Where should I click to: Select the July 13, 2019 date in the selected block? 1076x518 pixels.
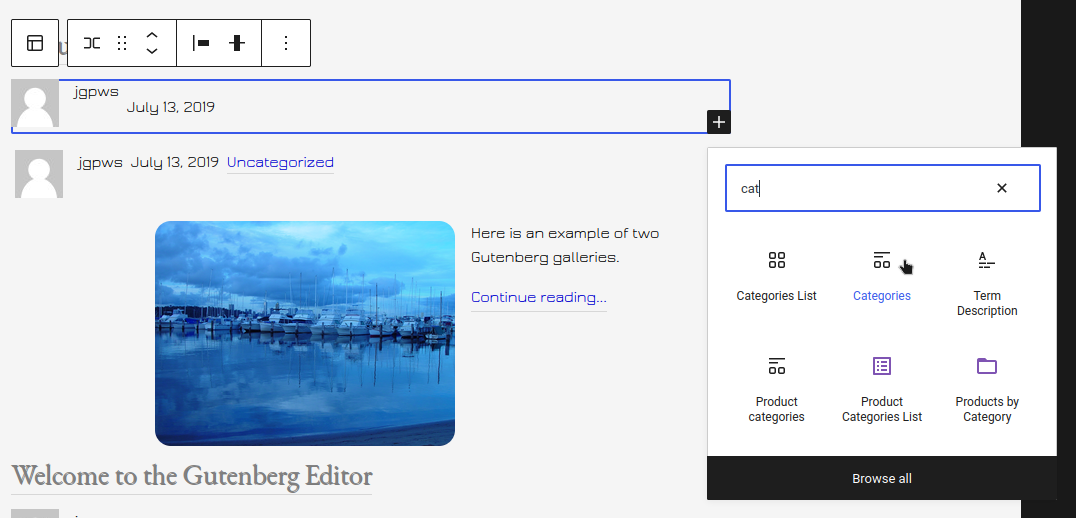click(x=170, y=107)
